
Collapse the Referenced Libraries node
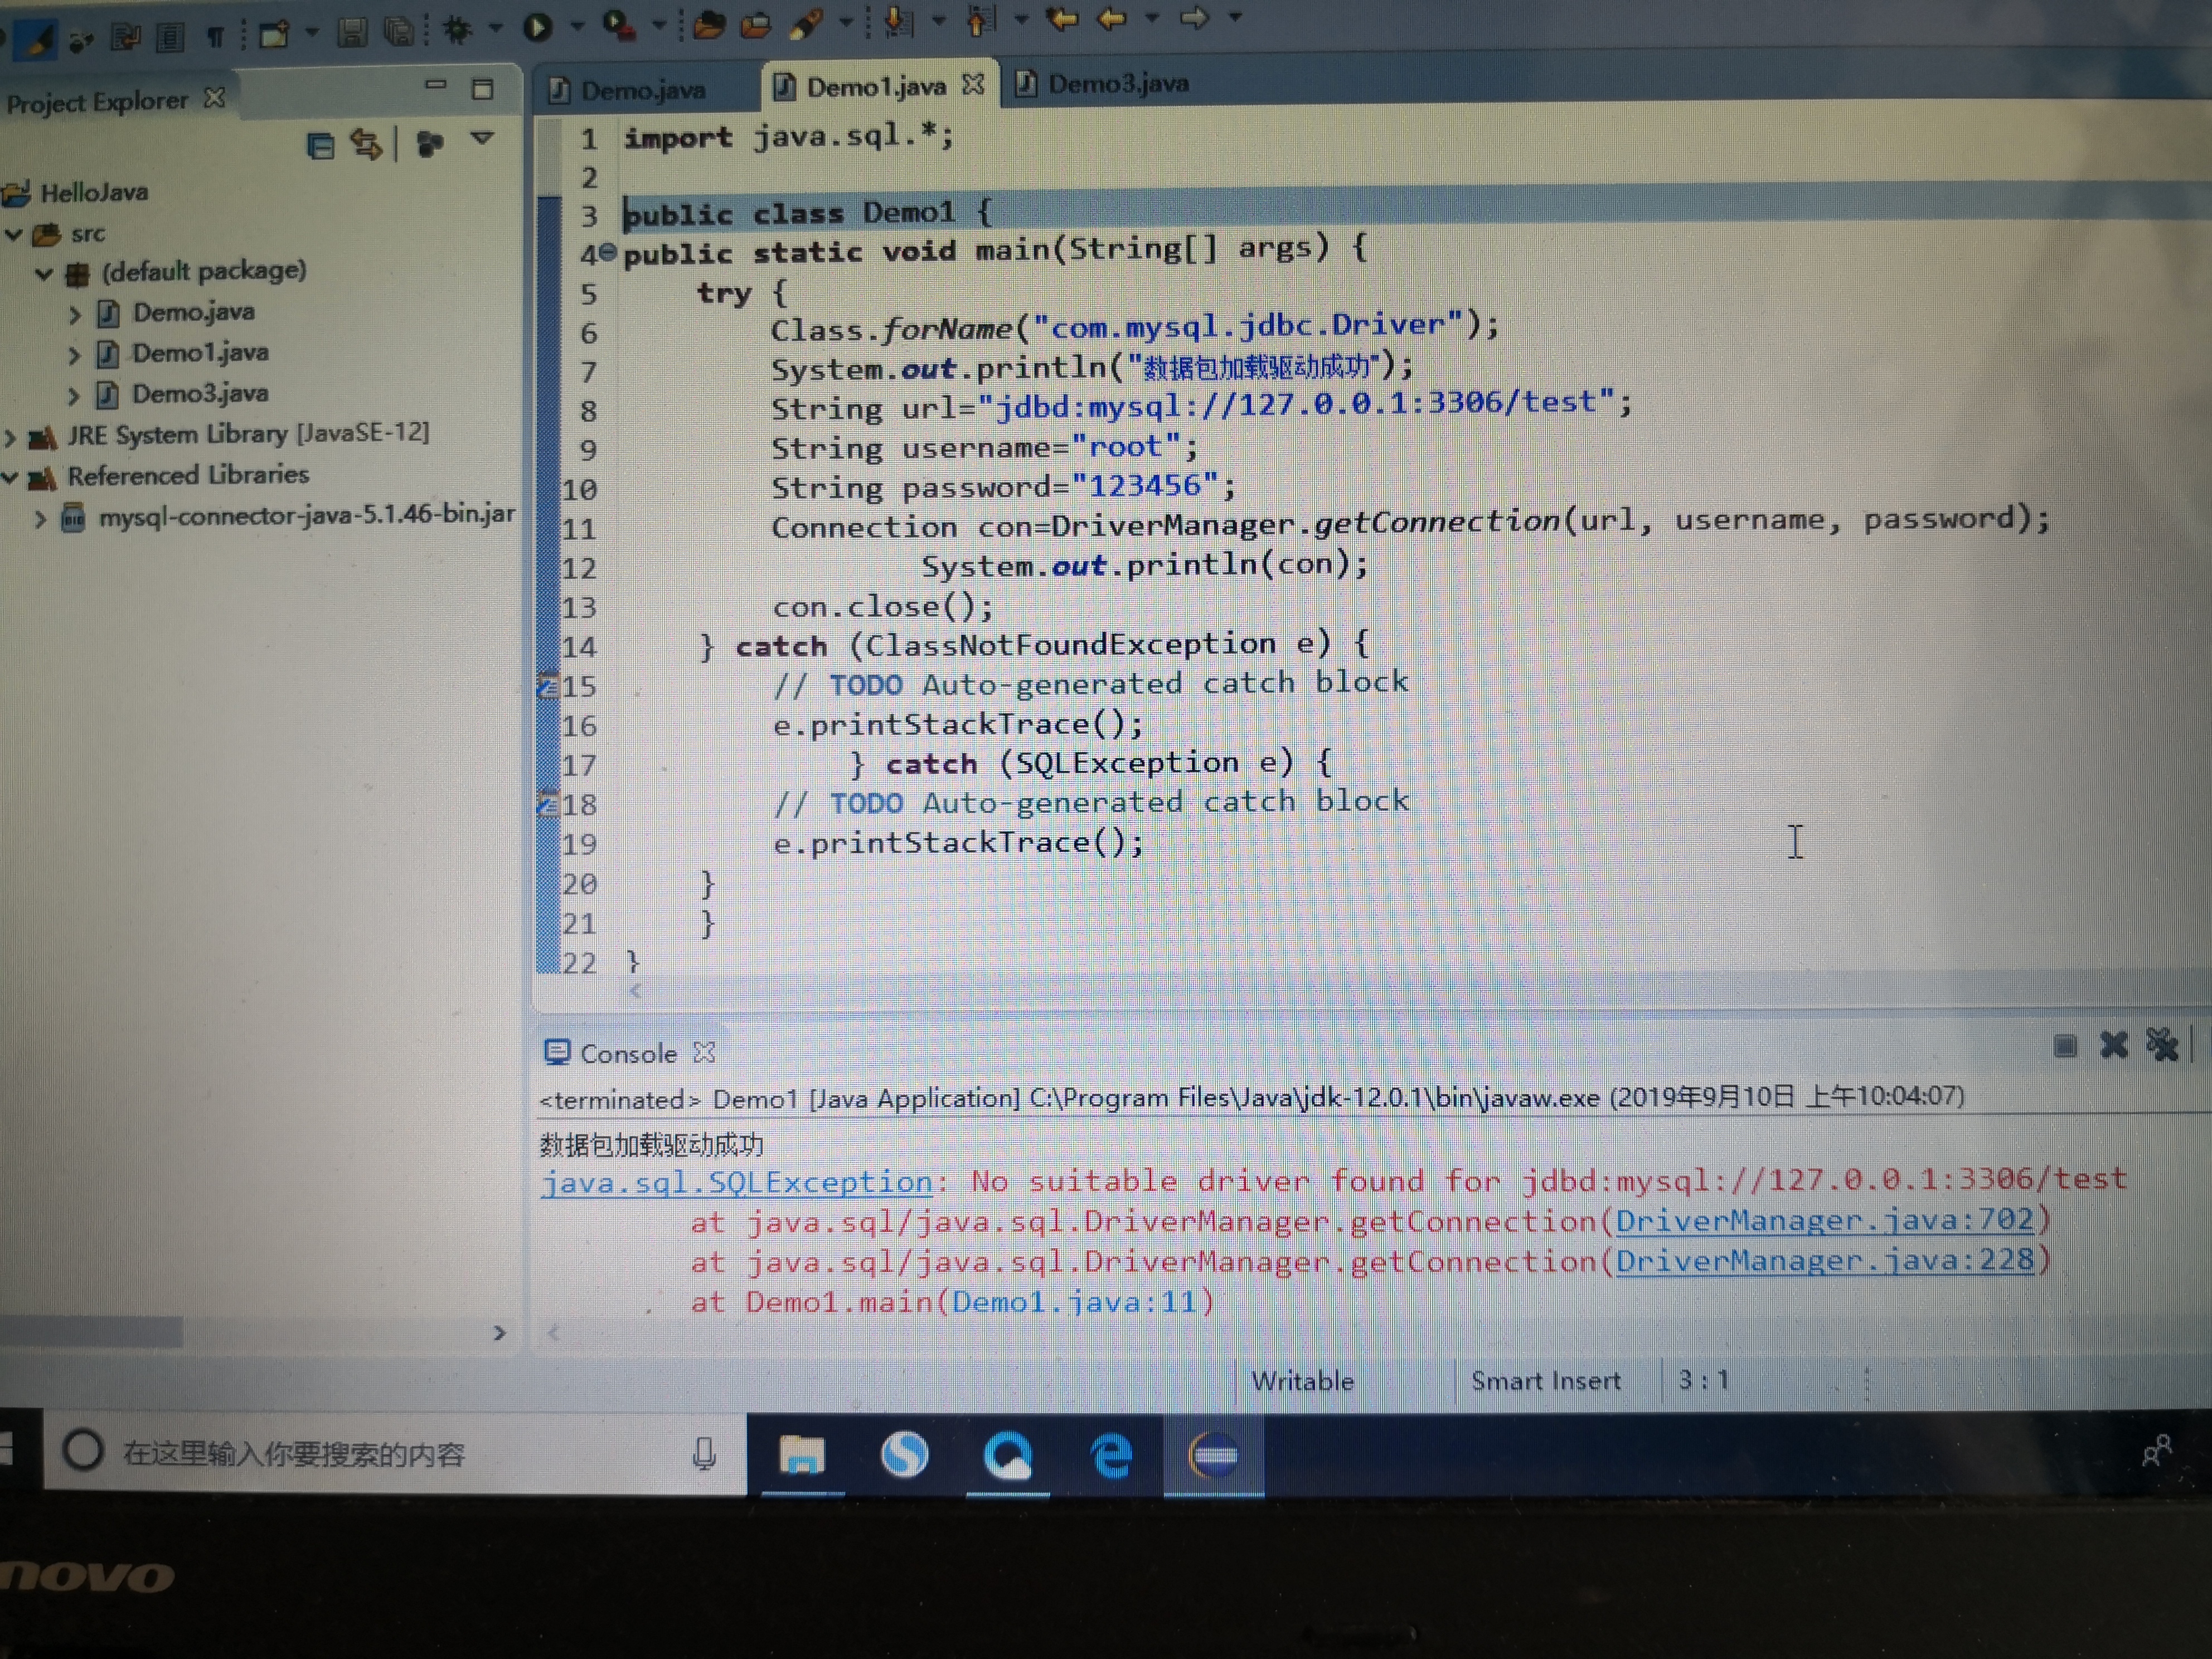point(10,478)
